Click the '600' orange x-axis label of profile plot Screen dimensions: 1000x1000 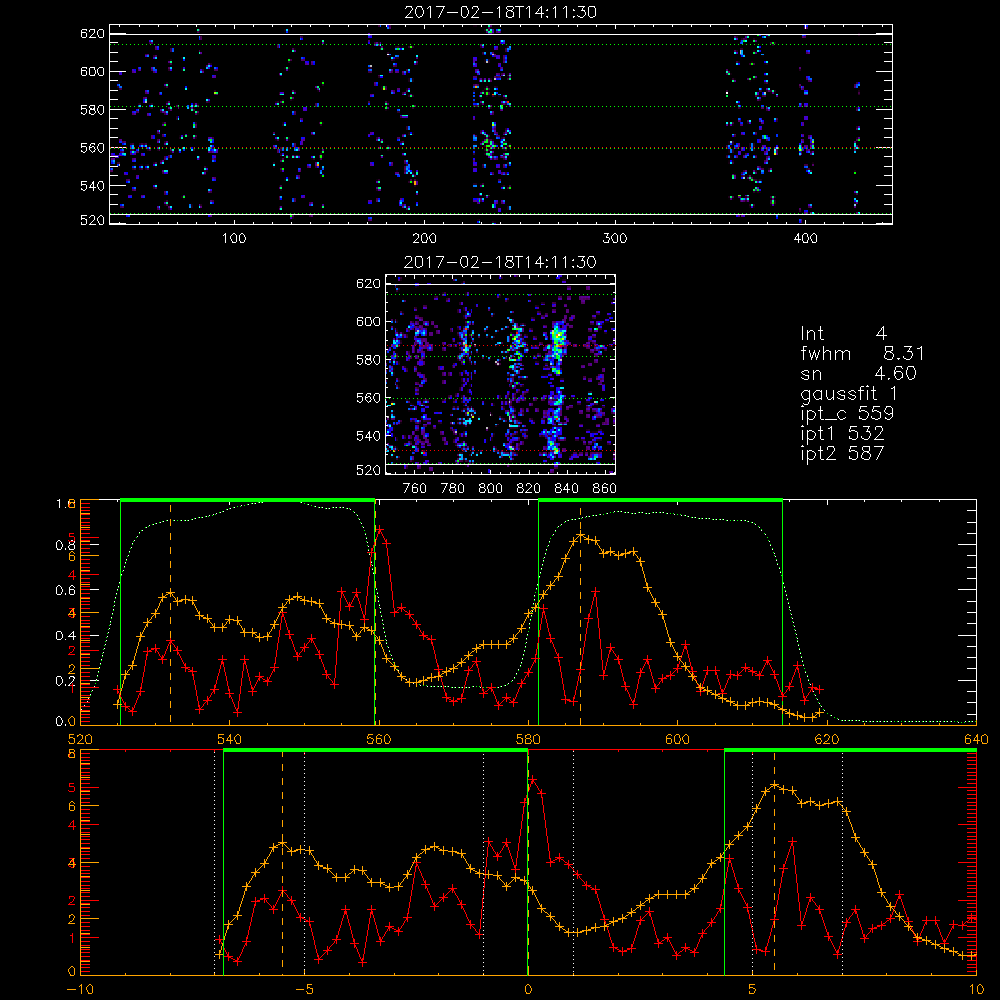pyautogui.click(x=677, y=739)
